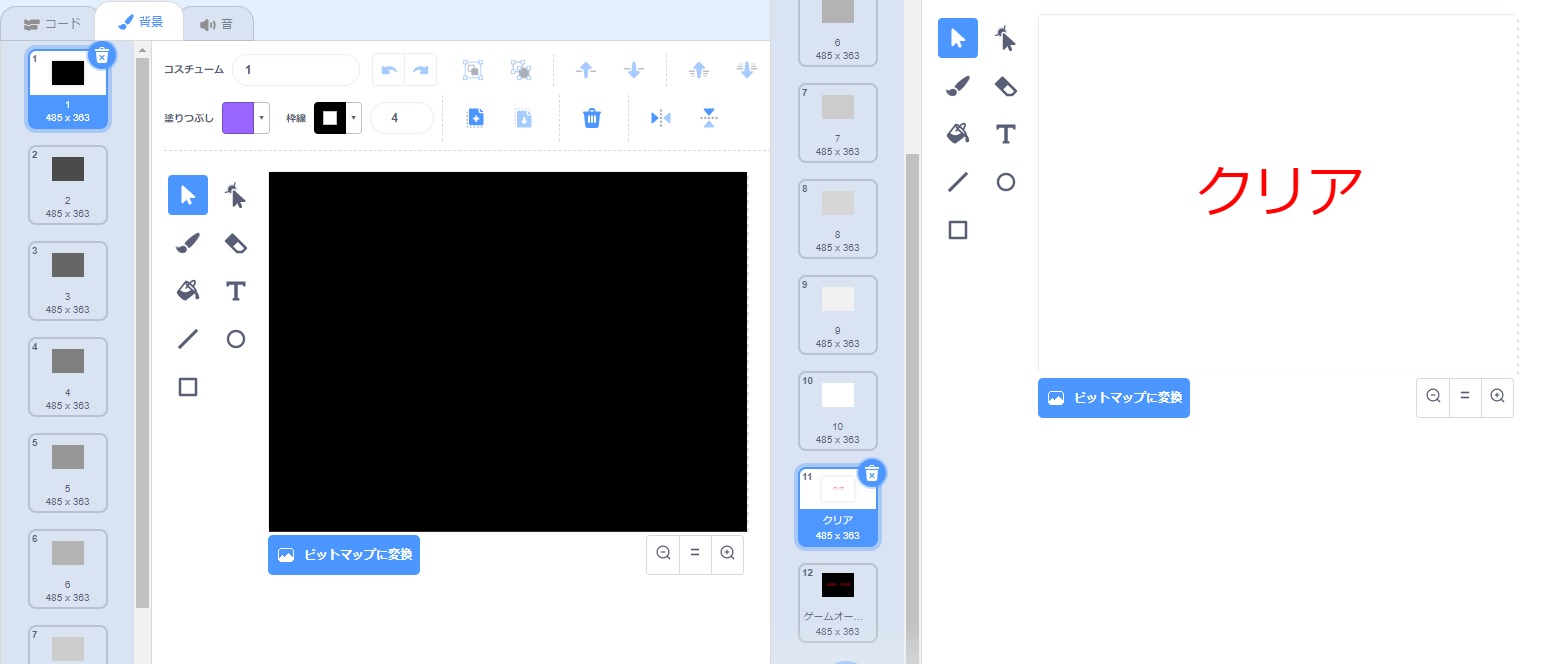Click the purple fill color swatch
This screenshot has width=1555, height=664.
238,118
